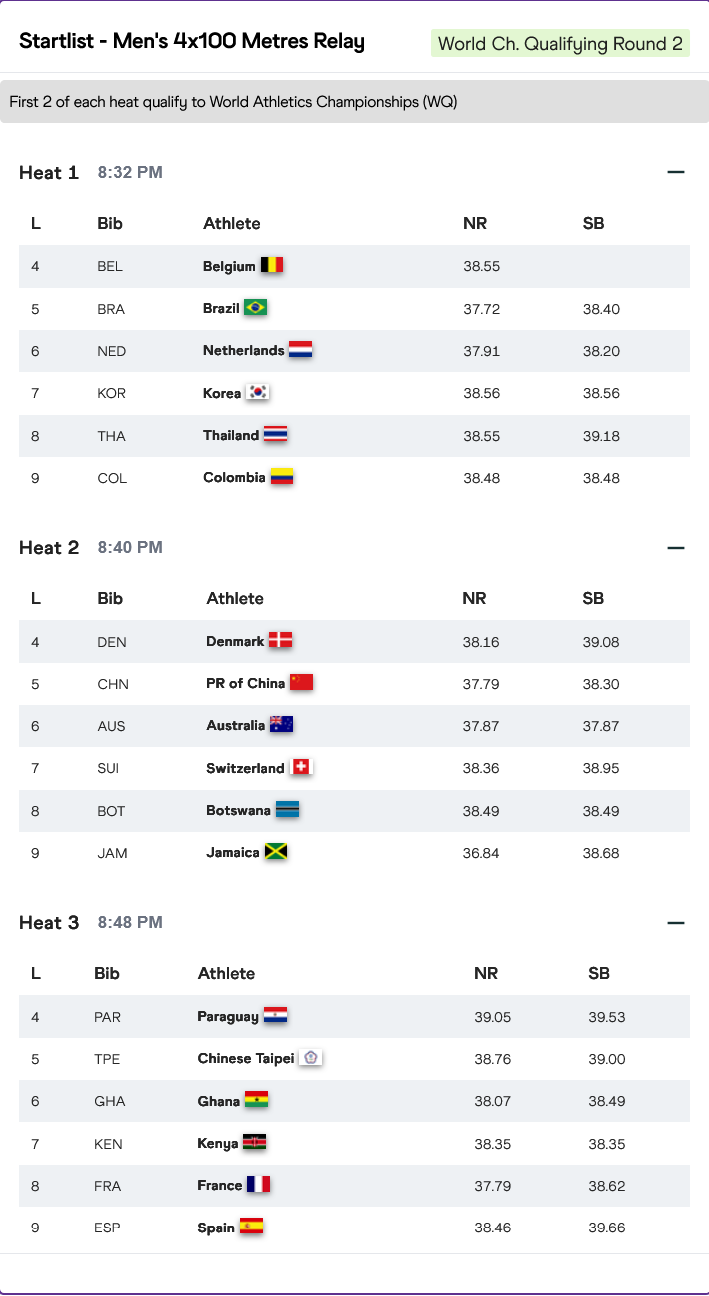709x1296 pixels.
Task: Open the Ghana team link
Action: [x=219, y=1101]
